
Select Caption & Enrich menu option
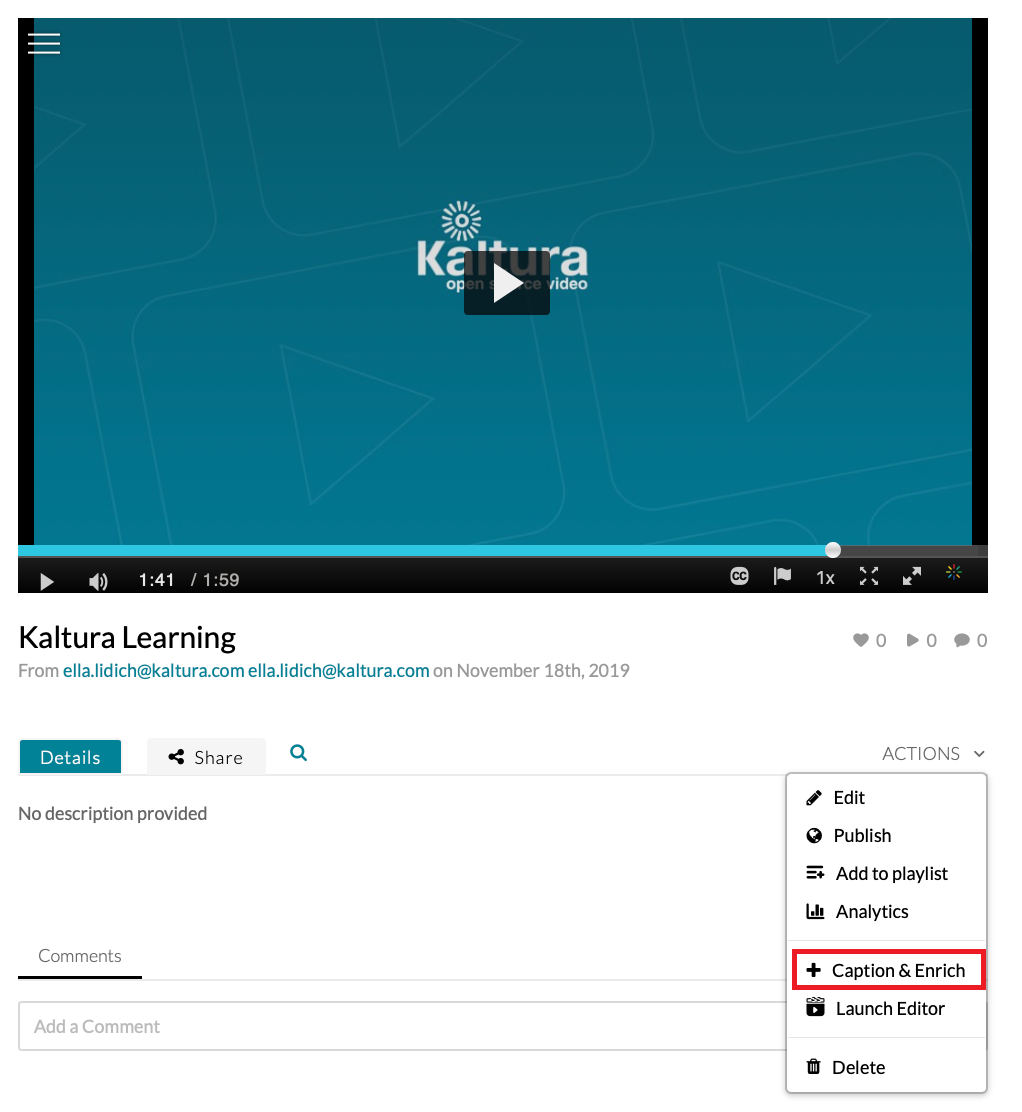888,970
